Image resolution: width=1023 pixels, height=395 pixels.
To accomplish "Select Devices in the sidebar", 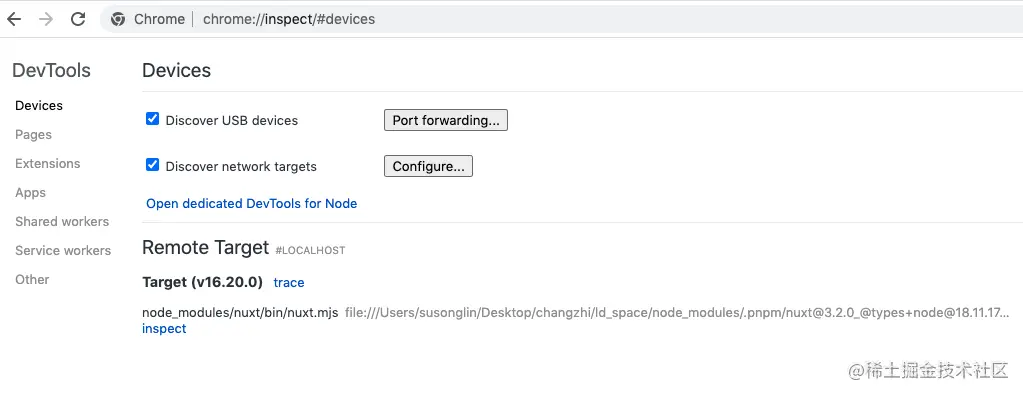I will (39, 106).
